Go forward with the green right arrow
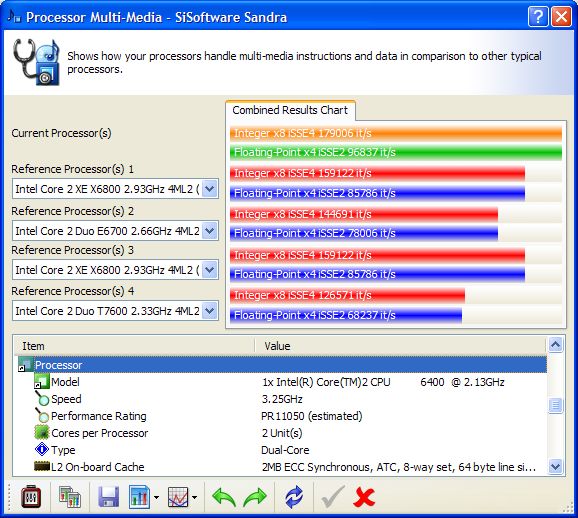 255,497
